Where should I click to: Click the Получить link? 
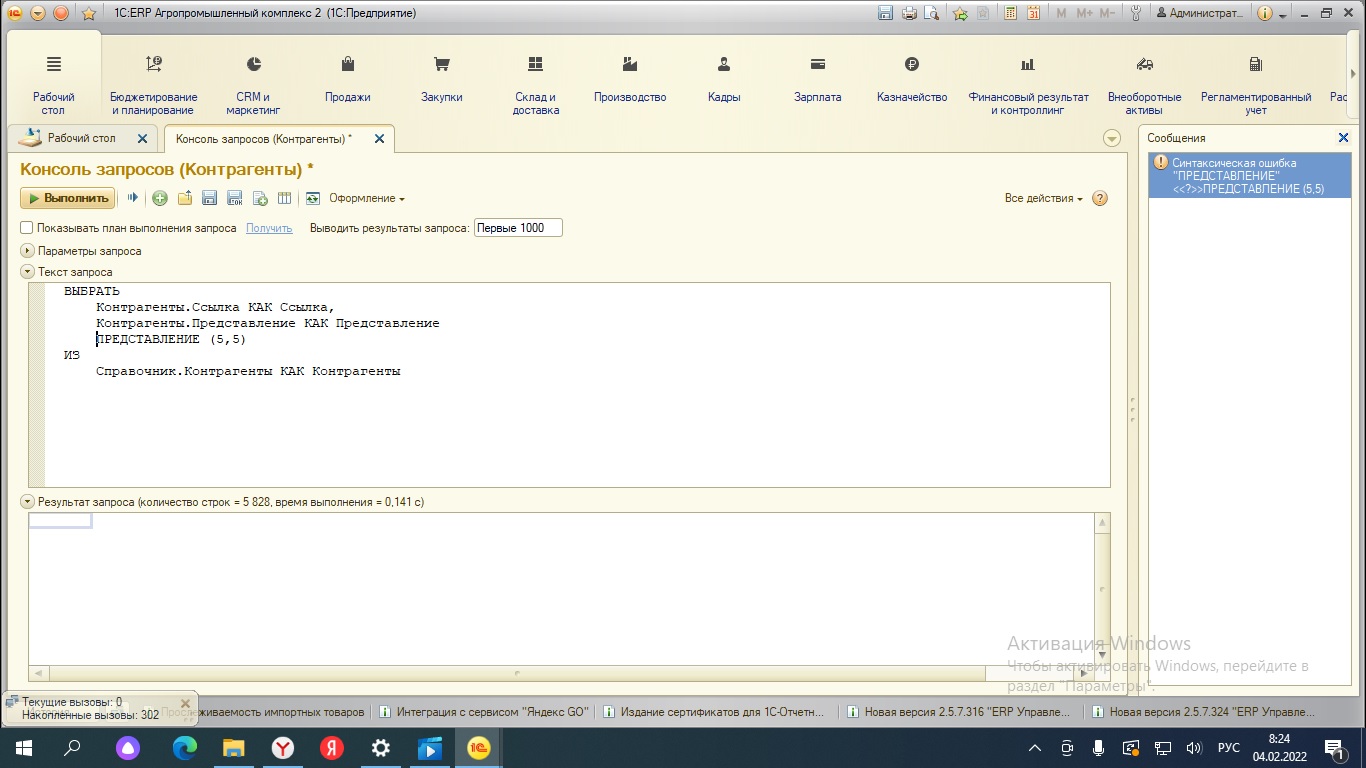pyautogui.click(x=269, y=228)
